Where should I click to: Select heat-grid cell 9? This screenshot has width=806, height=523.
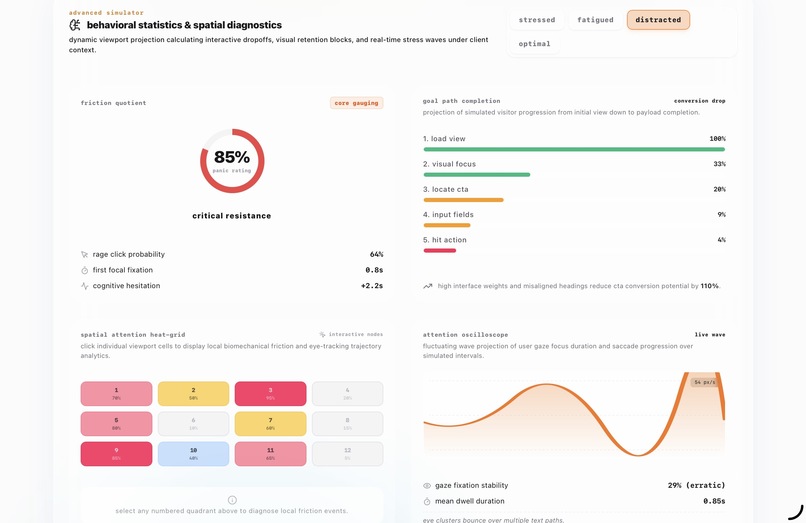click(x=116, y=454)
